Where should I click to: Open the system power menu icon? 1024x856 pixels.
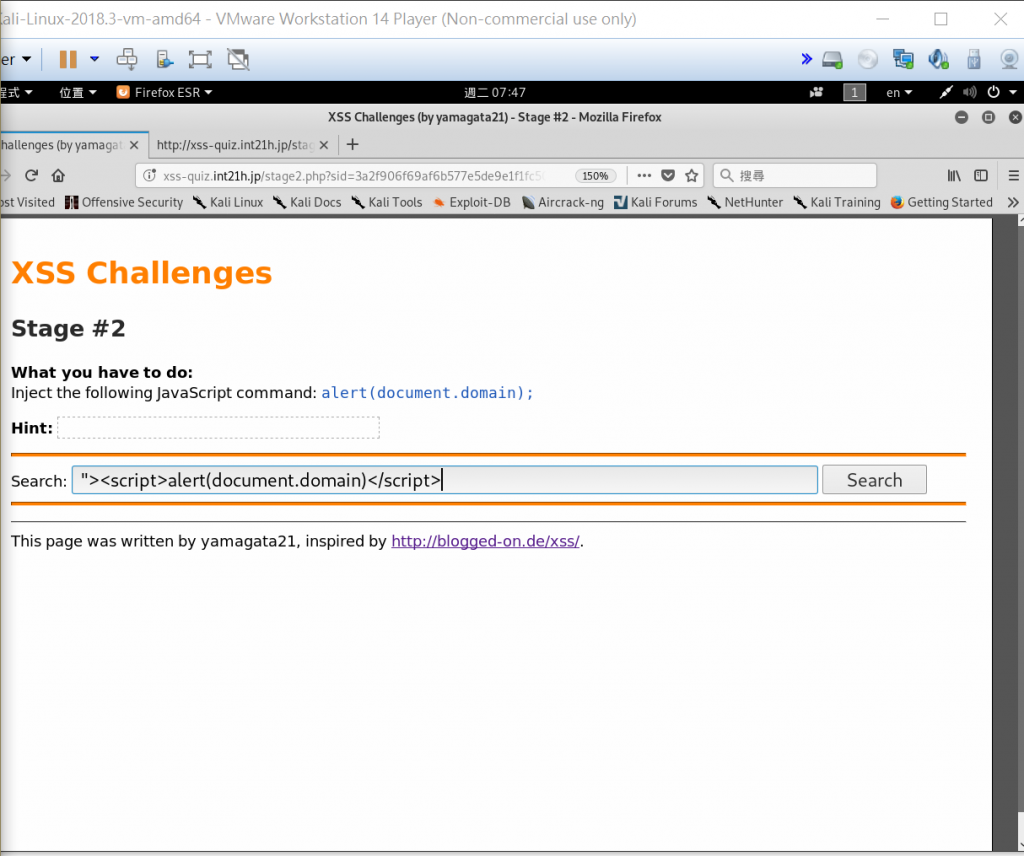[993, 92]
